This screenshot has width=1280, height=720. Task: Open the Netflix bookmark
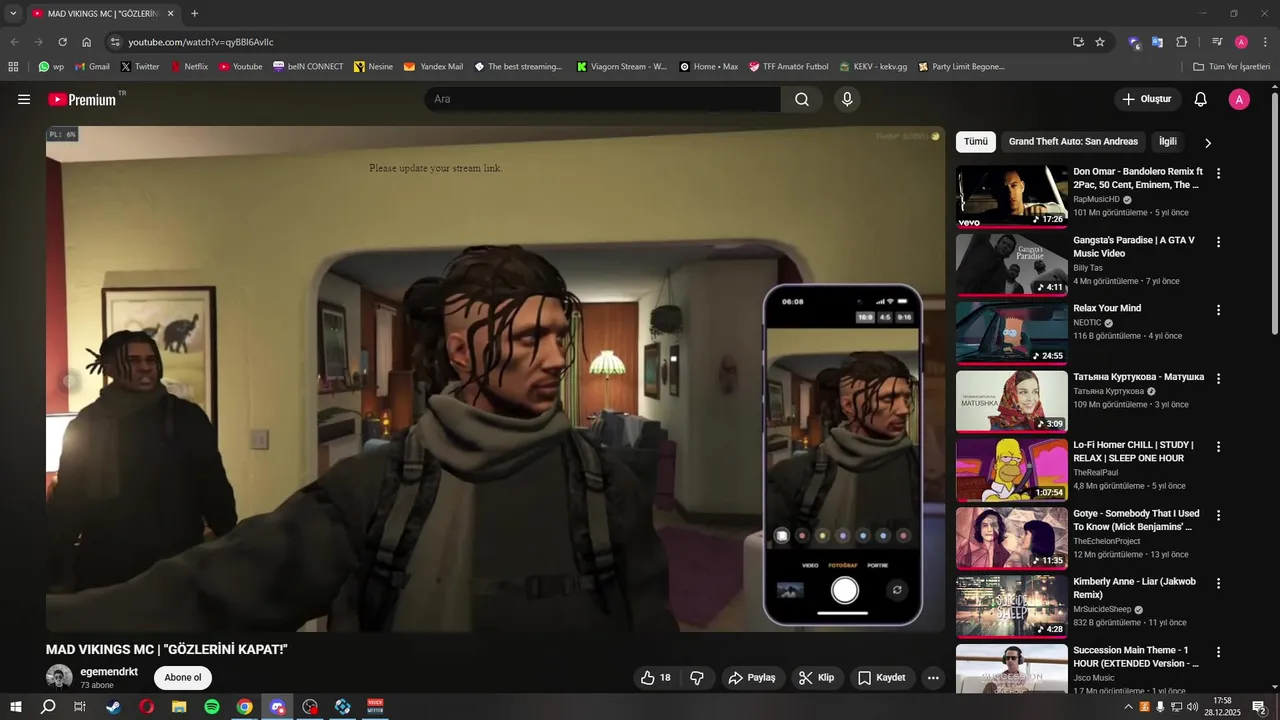pos(189,67)
